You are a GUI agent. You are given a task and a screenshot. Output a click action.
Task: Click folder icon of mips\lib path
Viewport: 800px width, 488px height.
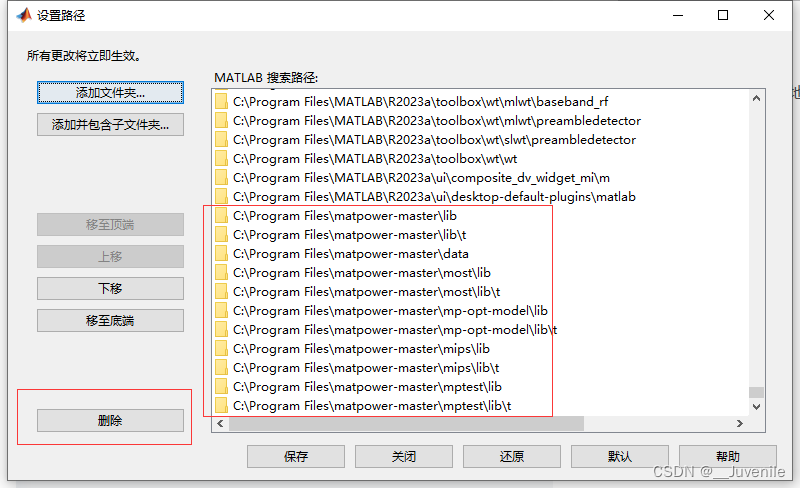(x=221, y=349)
